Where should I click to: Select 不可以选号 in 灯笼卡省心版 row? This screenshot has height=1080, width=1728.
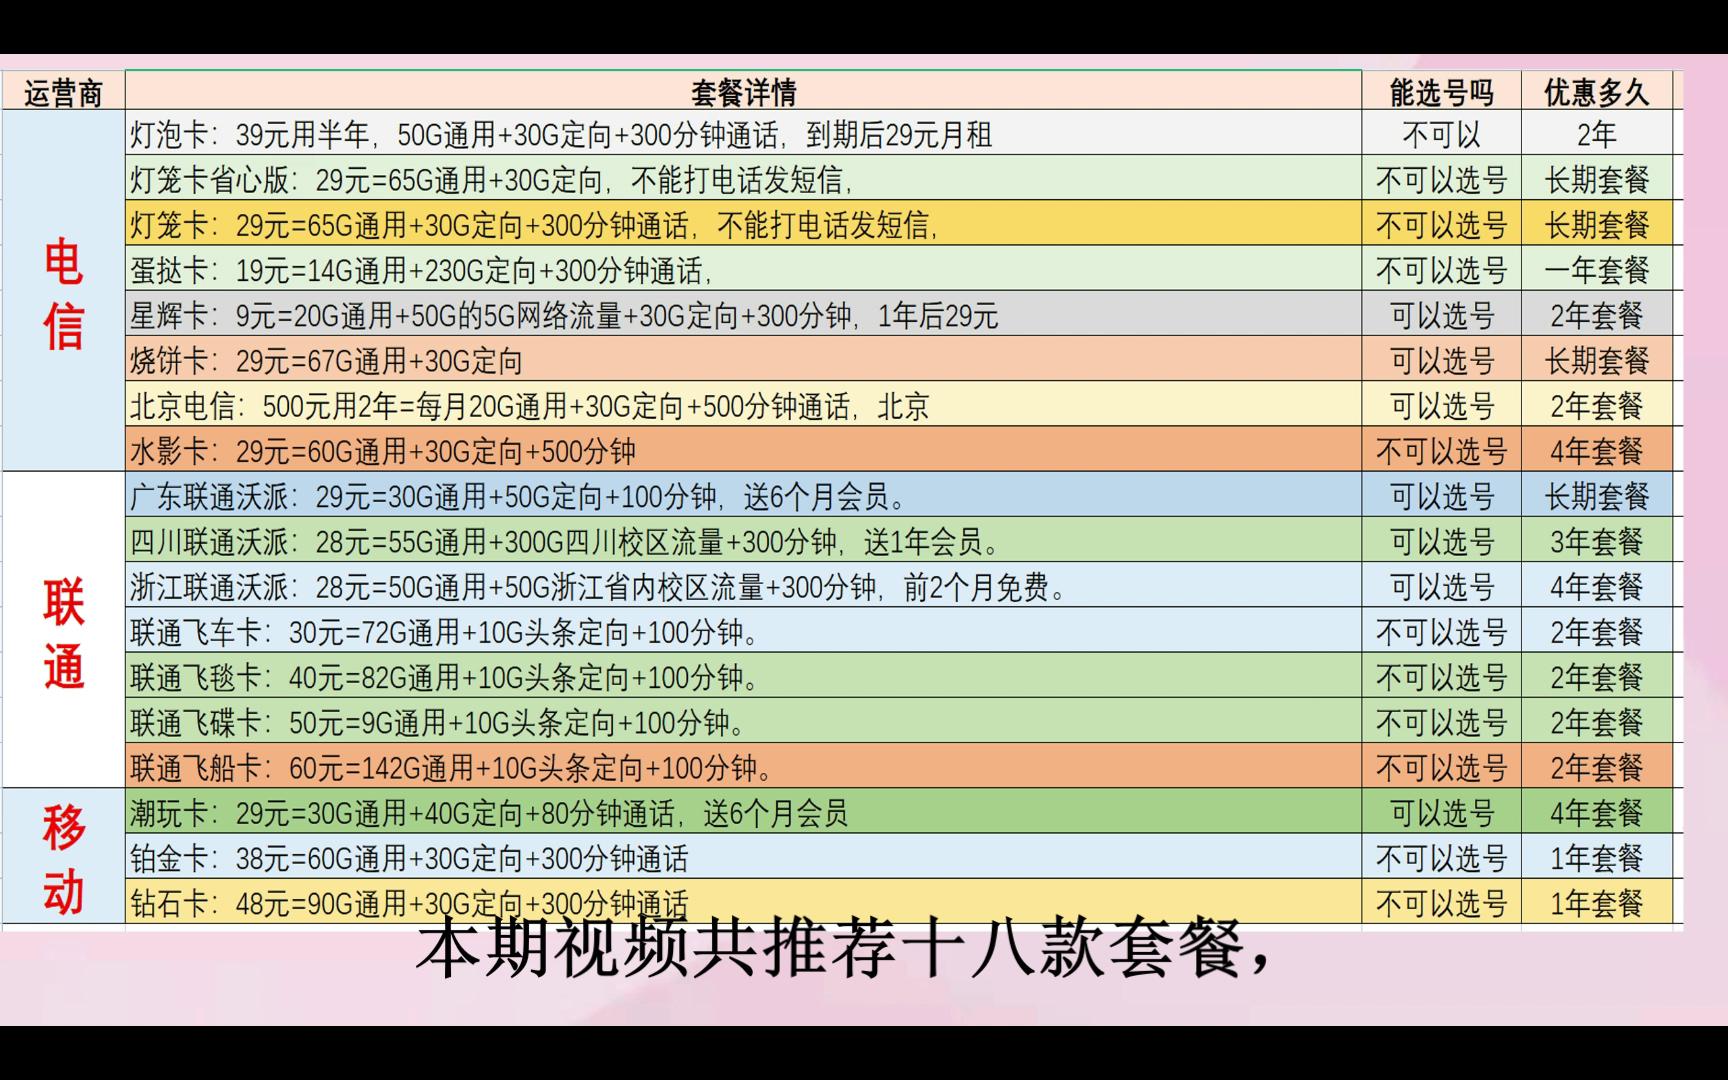pos(1441,179)
